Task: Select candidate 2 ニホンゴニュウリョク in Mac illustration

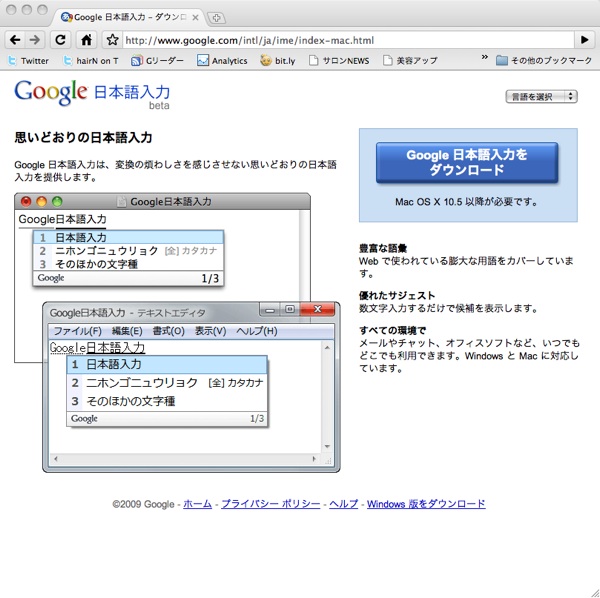Action: pos(128,251)
